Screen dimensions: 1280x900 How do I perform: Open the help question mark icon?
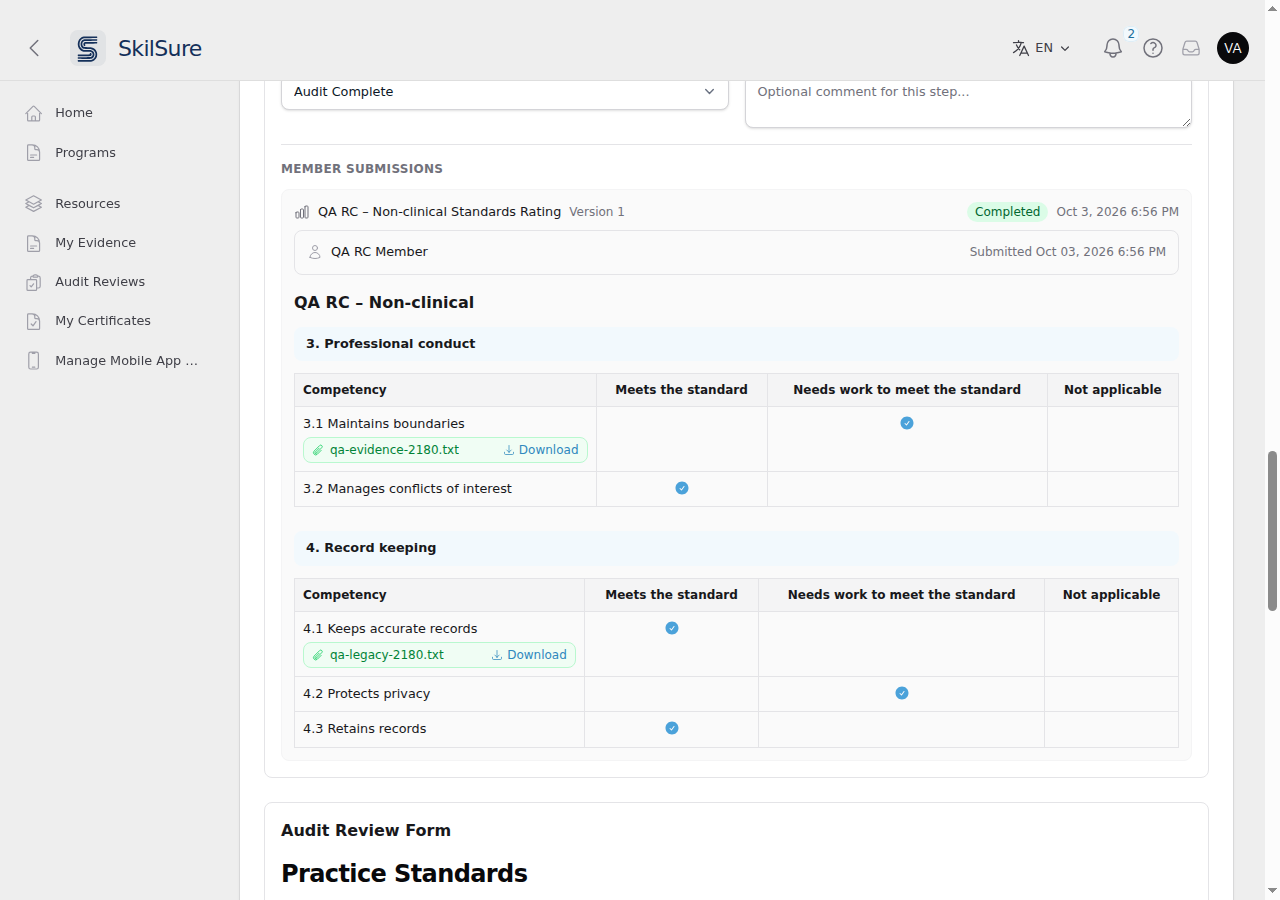click(x=1153, y=48)
